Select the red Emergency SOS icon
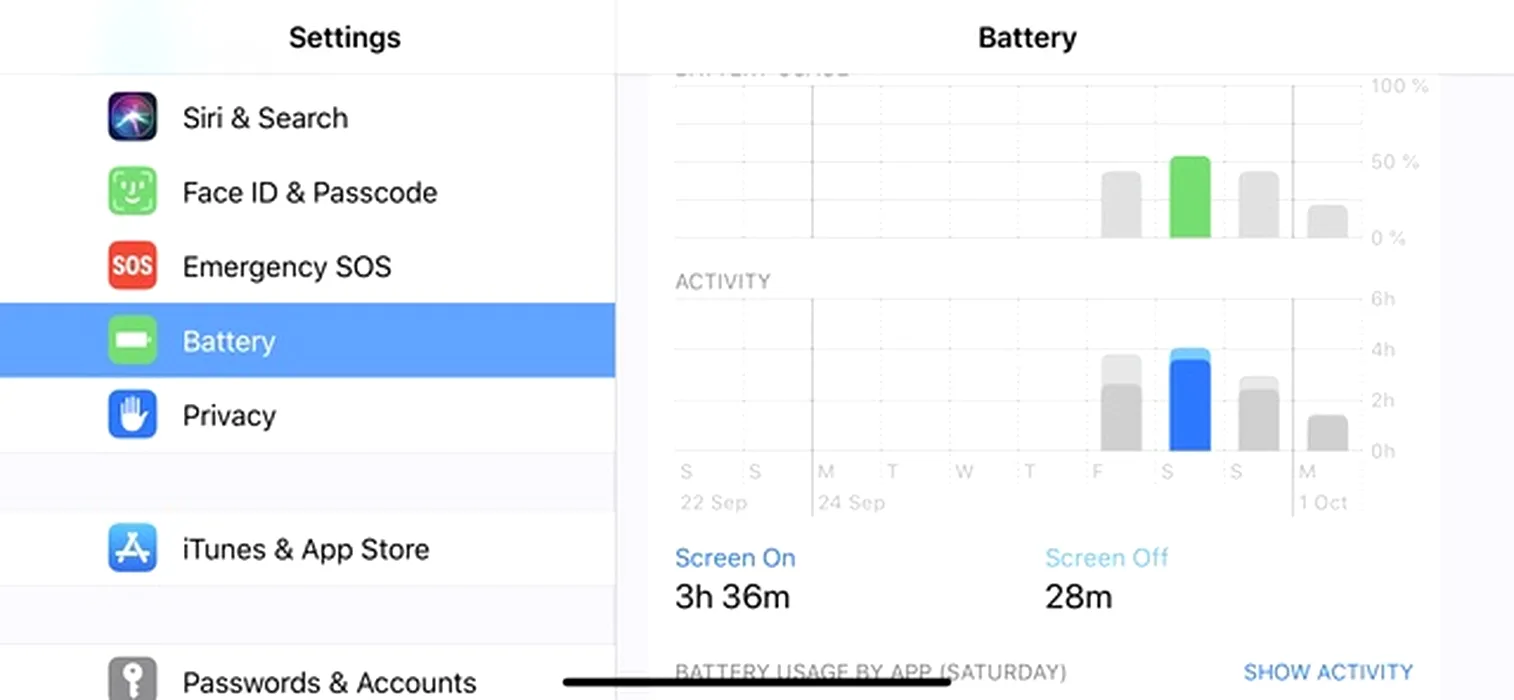The width and height of the screenshot is (1514, 700). click(x=132, y=266)
